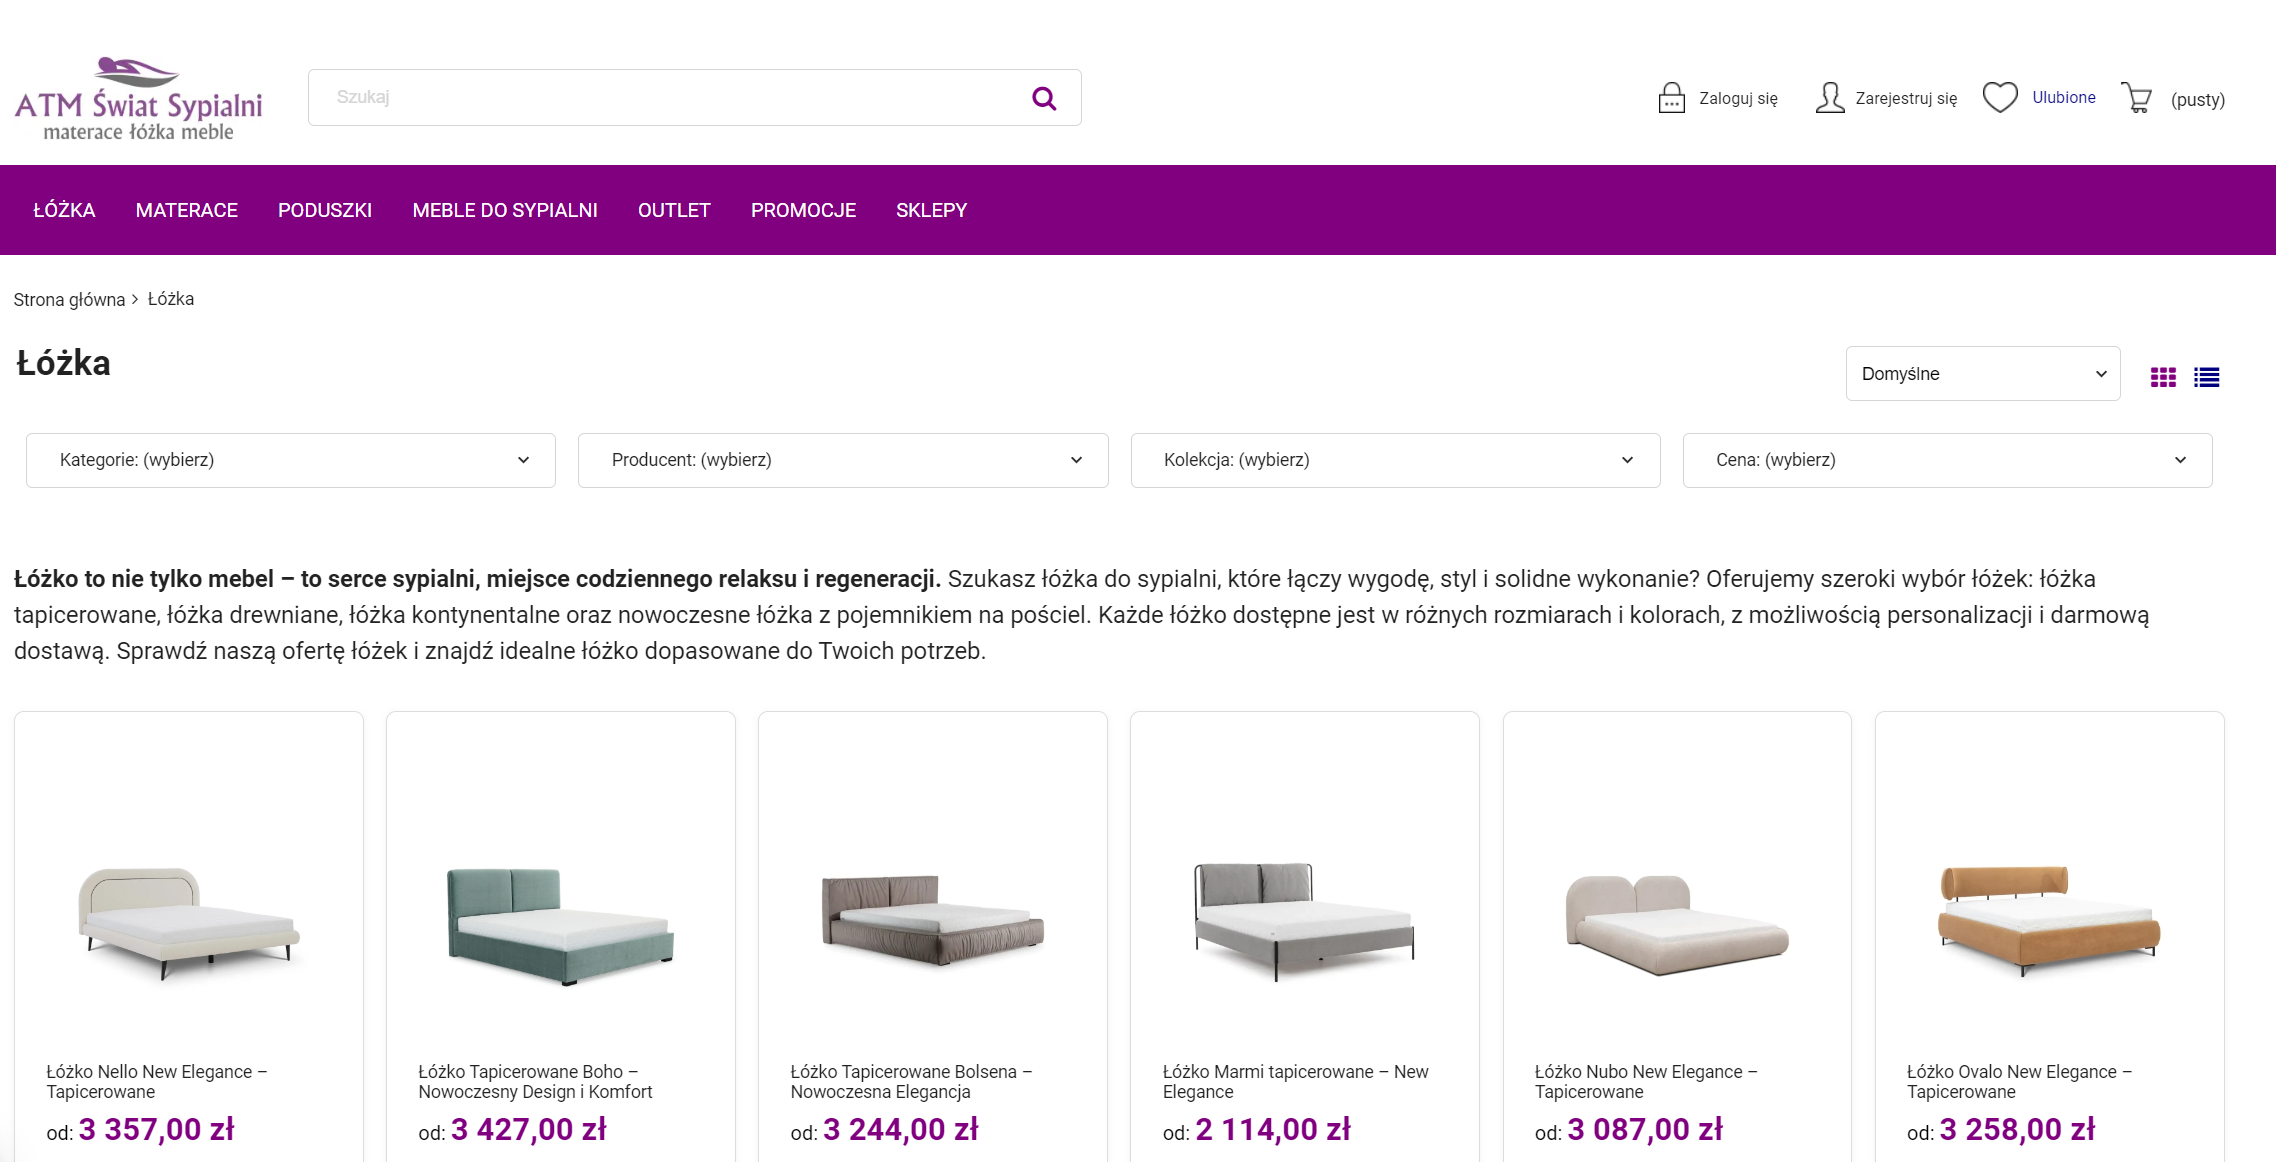Open the OUTLET menu item
This screenshot has width=2276, height=1162.
coord(674,210)
